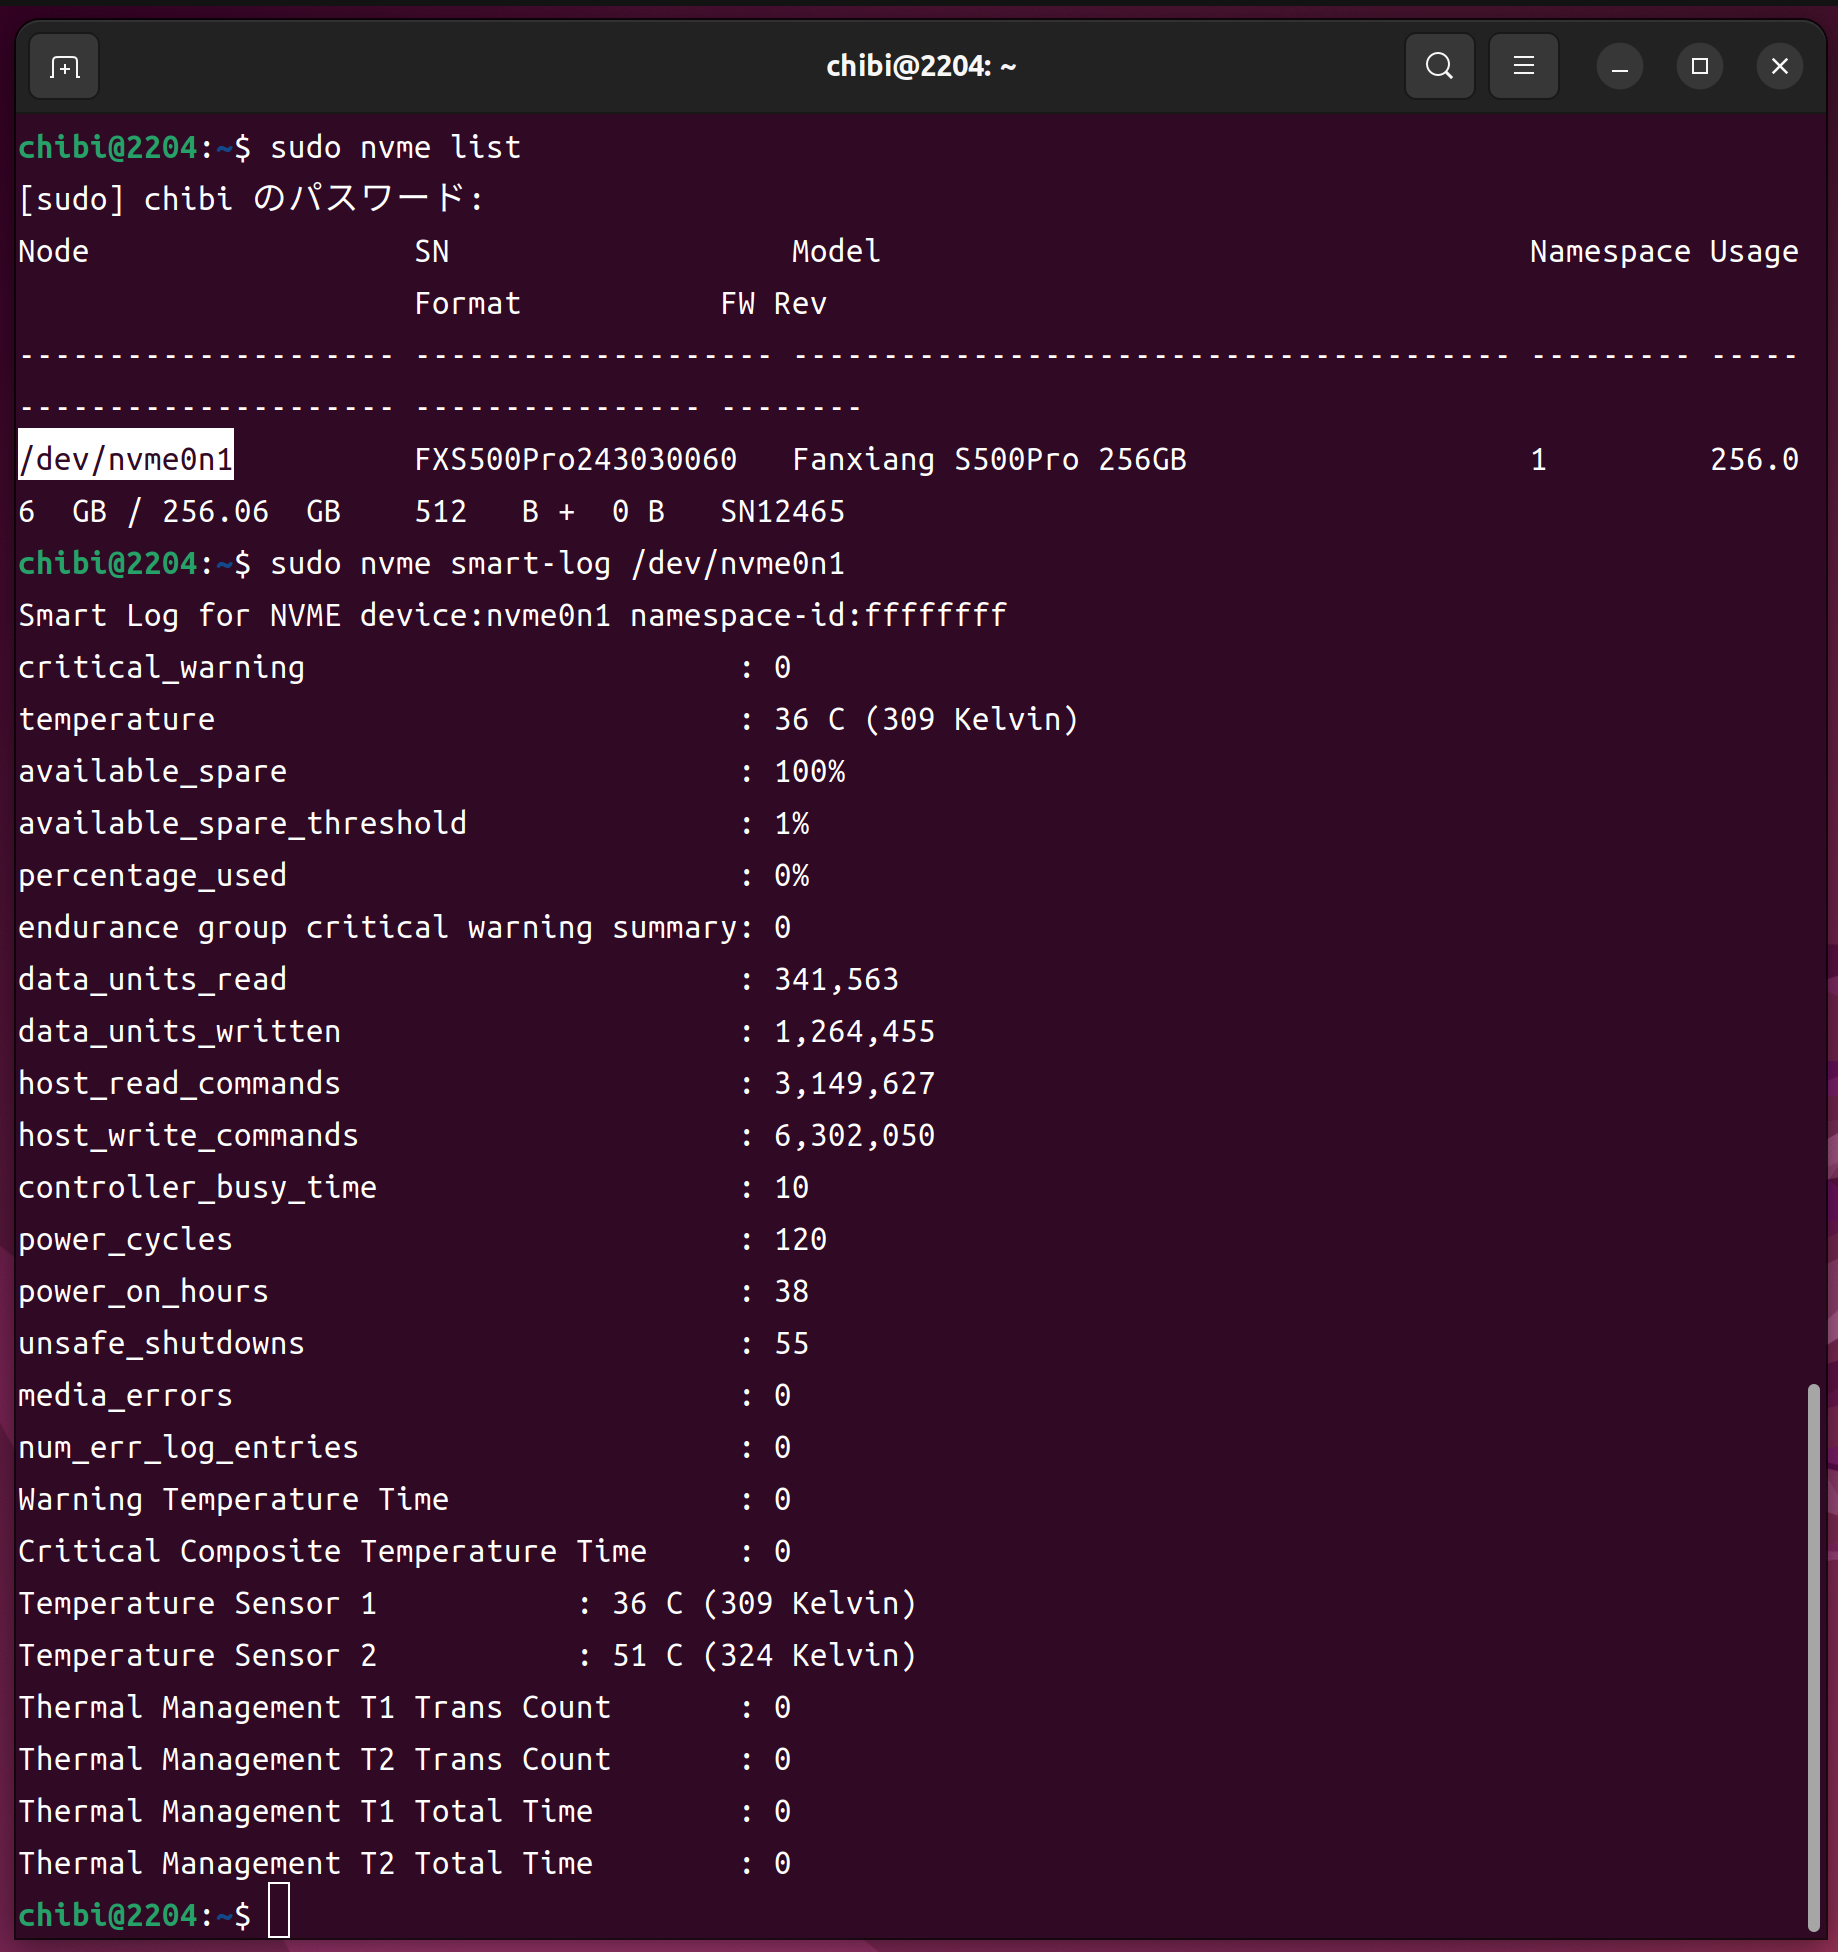The width and height of the screenshot is (1838, 1952).
Task: Click the available_spare 100% value
Action: [809, 771]
